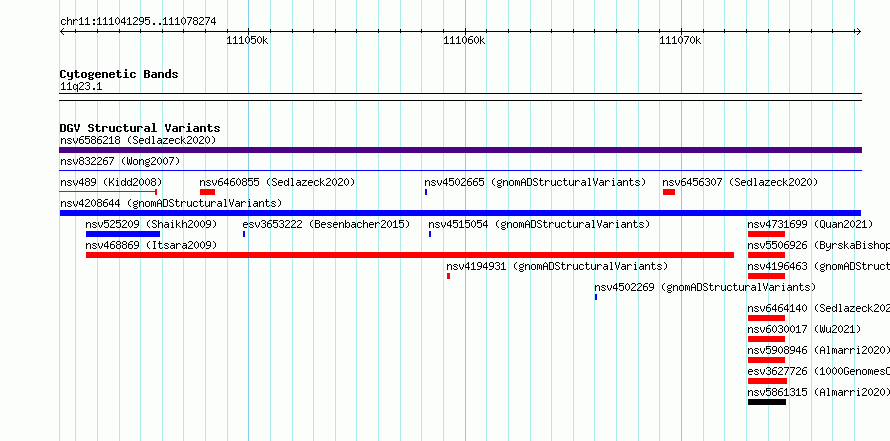Click the nsv4515054 gnomAD label

pyautogui.click(x=539, y=224)
